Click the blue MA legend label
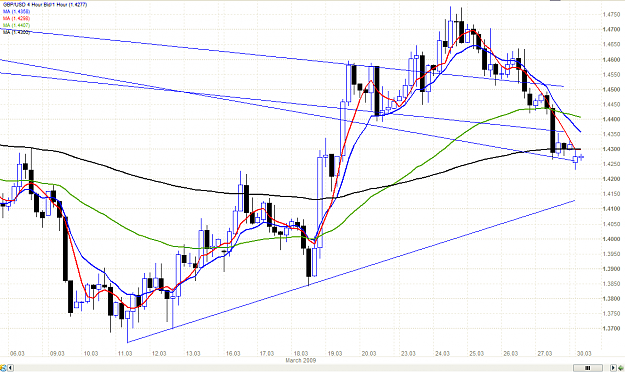Image resolution: width=625 pixels, height=372 pixels. [x=16, y=12]
